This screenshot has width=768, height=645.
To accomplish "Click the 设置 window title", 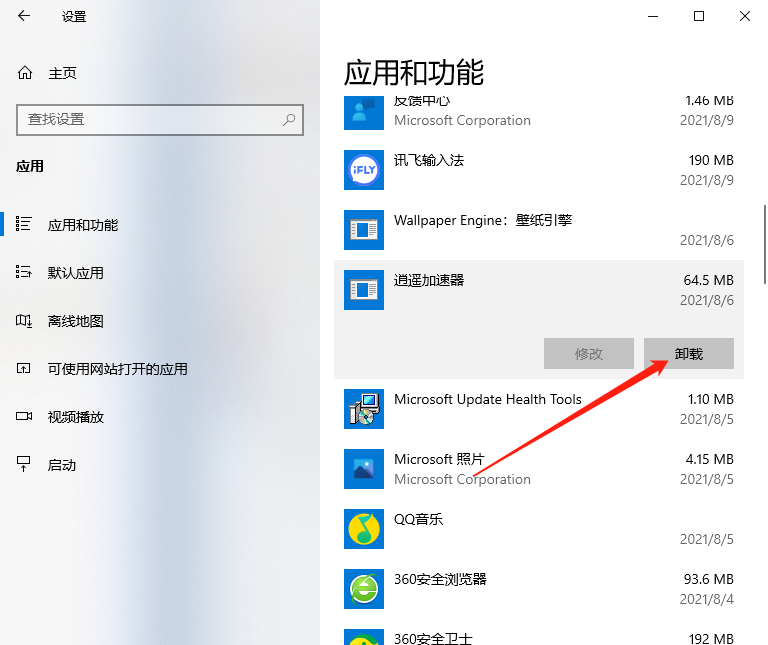I will tap(74, 17).
